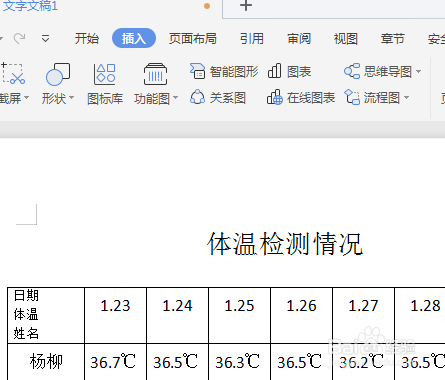Select the 1.26 date cell

click(x=301, y=315)
